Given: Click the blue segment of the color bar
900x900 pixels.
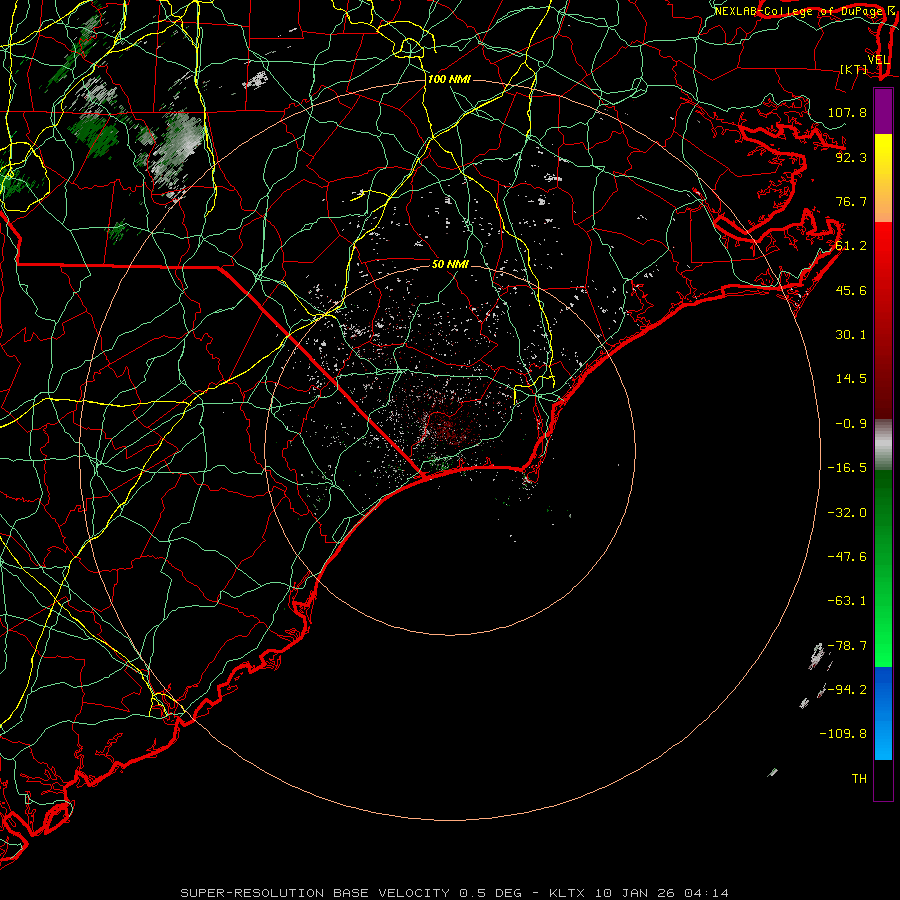Looking at the screenshot, I should tap(883, 713).
